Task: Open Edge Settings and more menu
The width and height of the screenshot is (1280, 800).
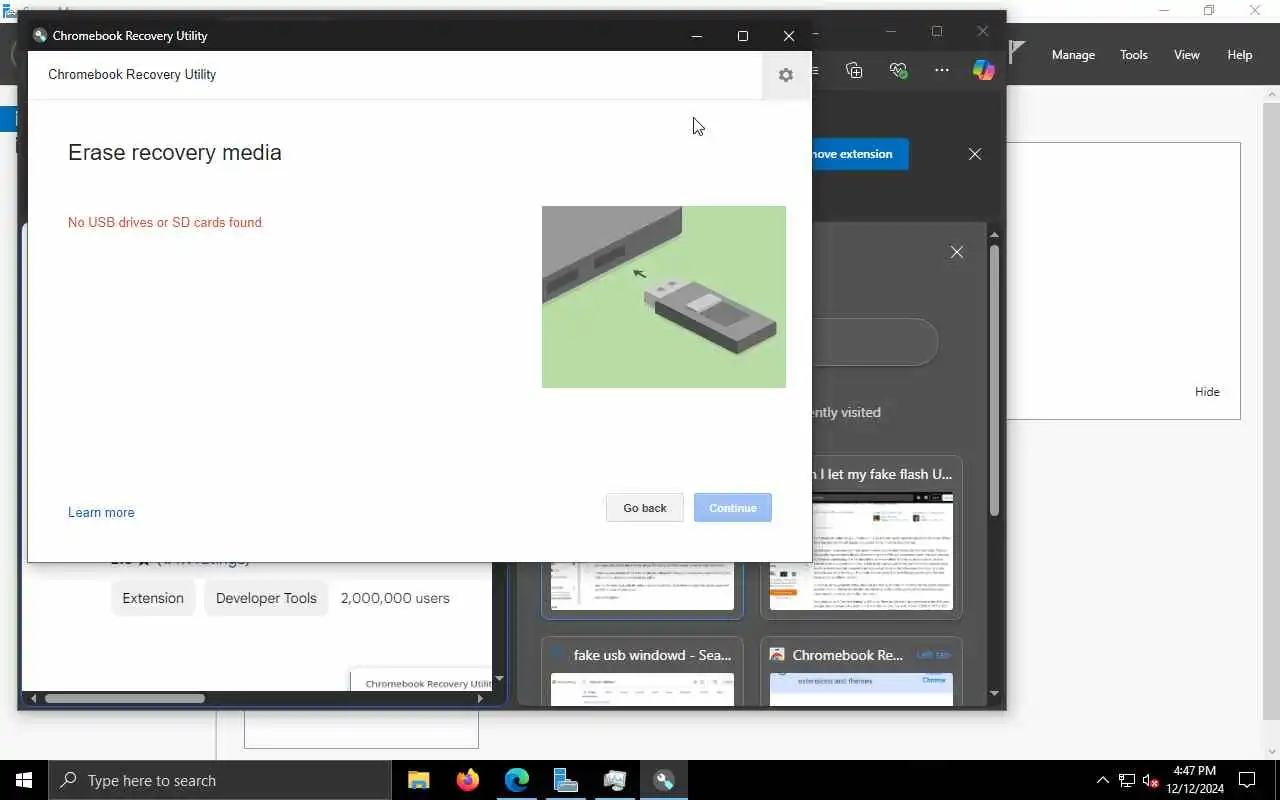Action: tap(942, 70)
